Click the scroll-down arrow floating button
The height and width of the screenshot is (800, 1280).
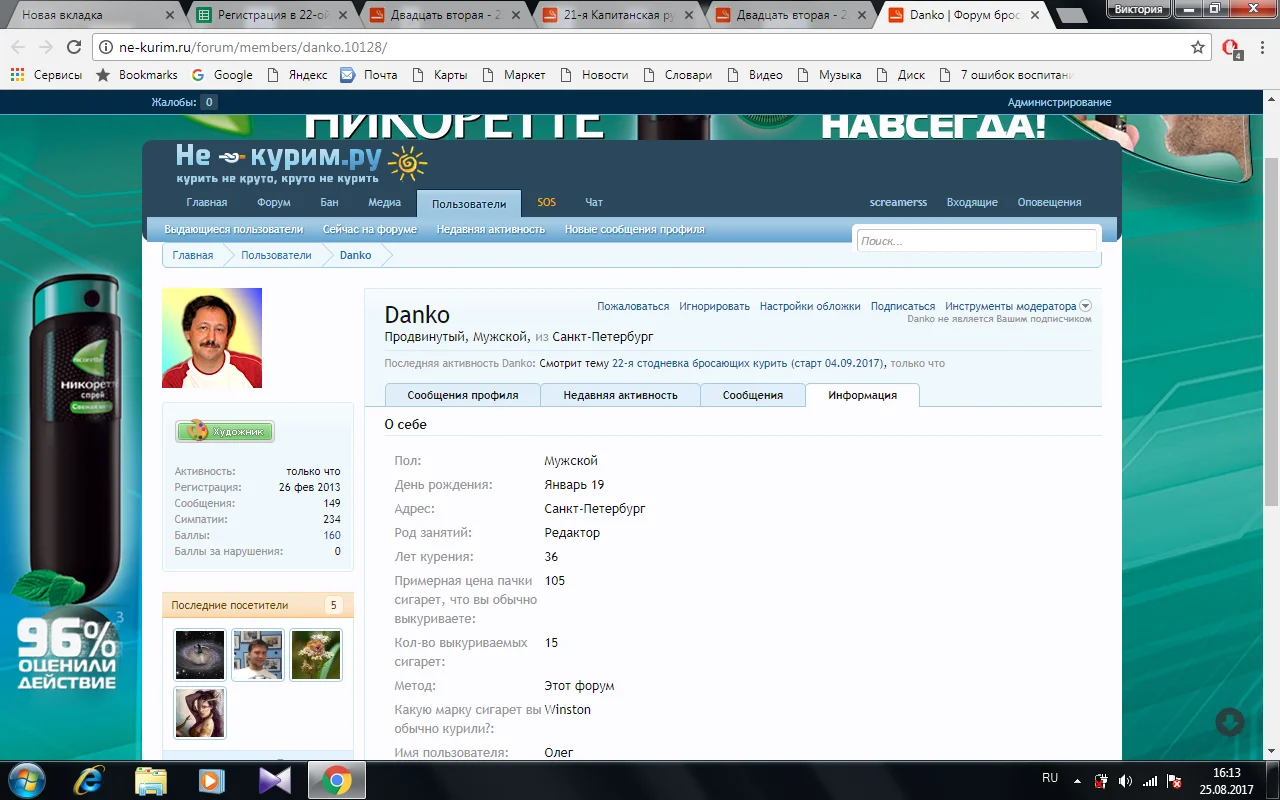coord(1229,722)
